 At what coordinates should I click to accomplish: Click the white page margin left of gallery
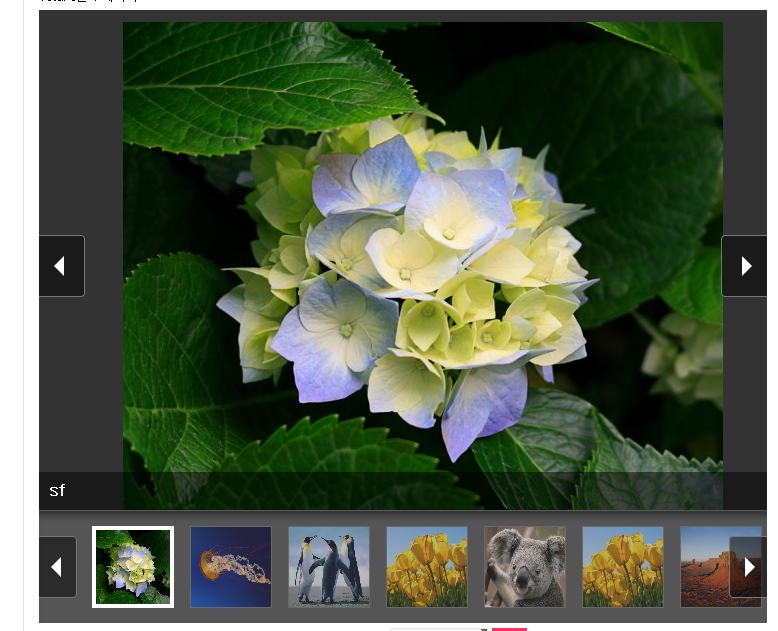click(12, 300)
